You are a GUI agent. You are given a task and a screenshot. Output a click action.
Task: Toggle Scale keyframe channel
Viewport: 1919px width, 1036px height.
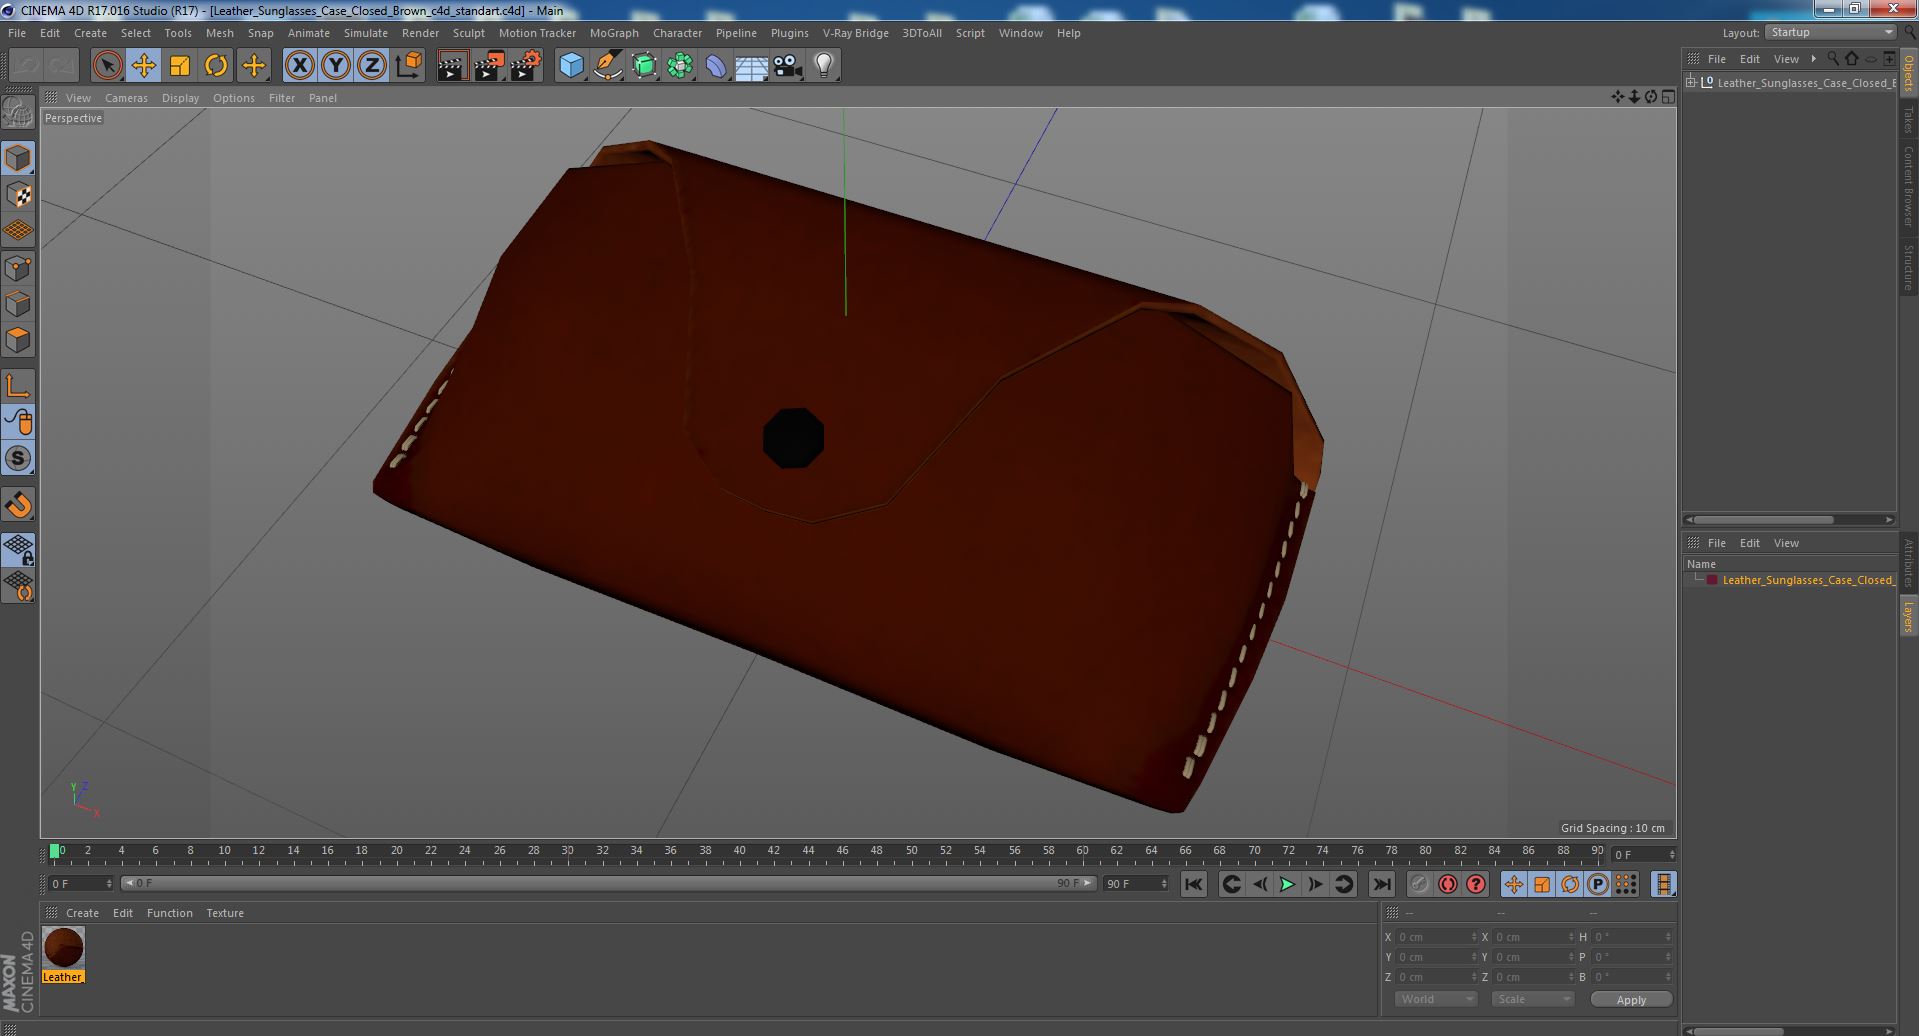[x=1542, y=884]
